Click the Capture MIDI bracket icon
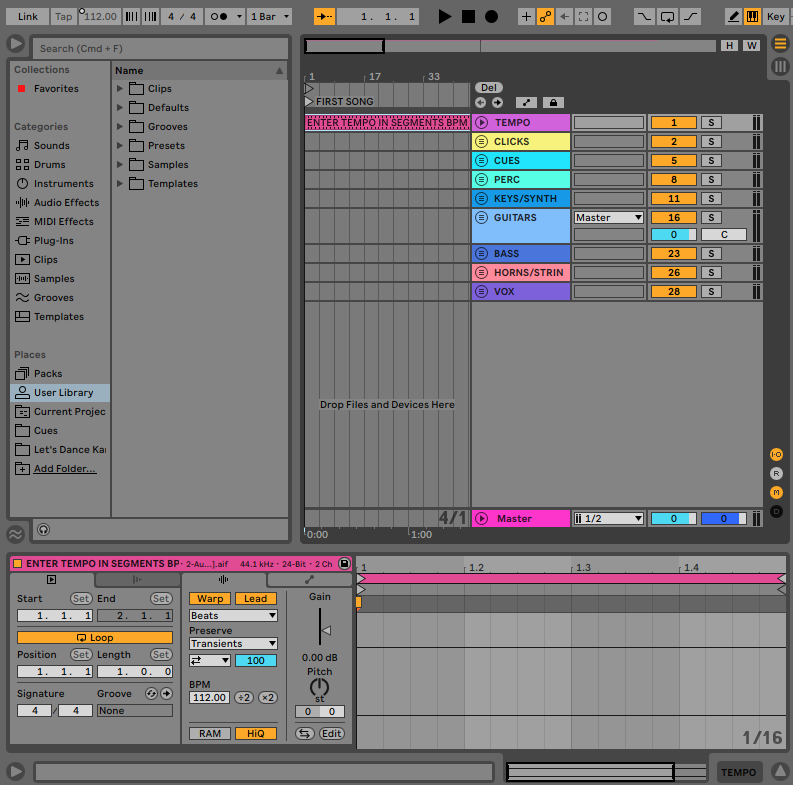This screenshot has height=785, width=793. point(584,17)
